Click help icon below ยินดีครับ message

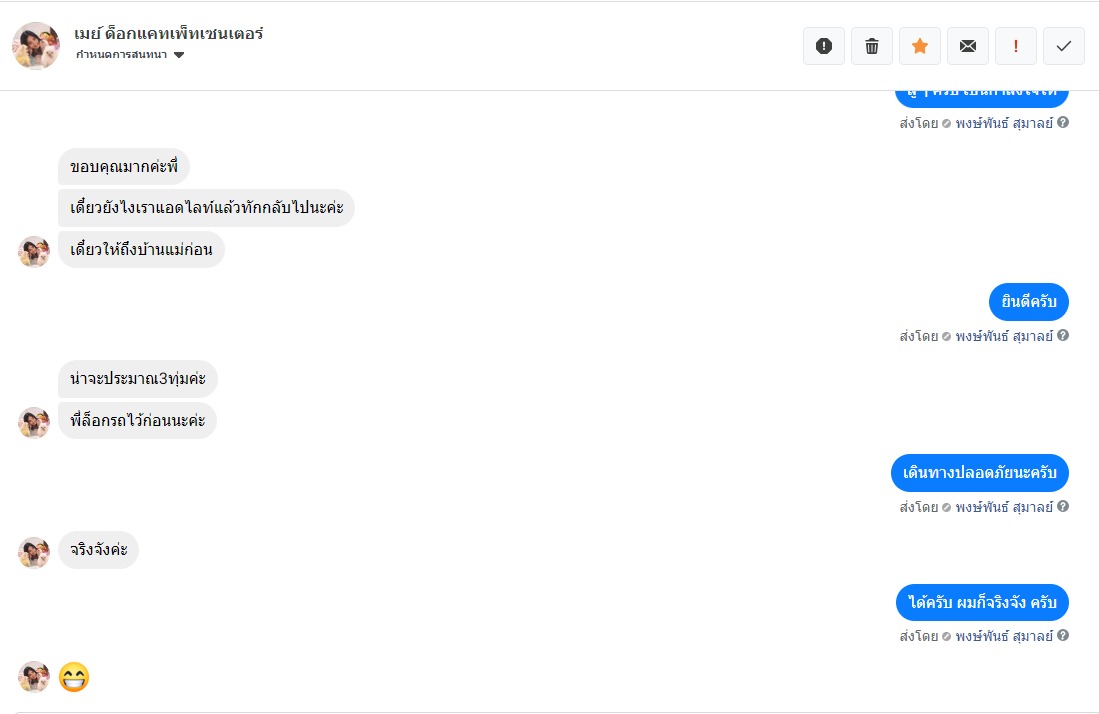pyautogui.click(x=1063, y=336)
